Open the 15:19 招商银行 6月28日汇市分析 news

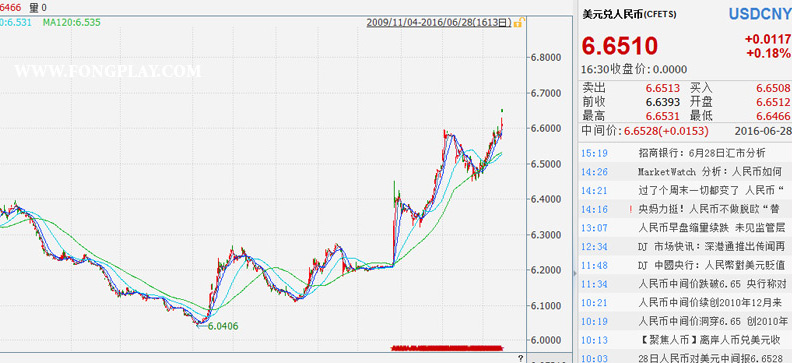click(702, 153)
